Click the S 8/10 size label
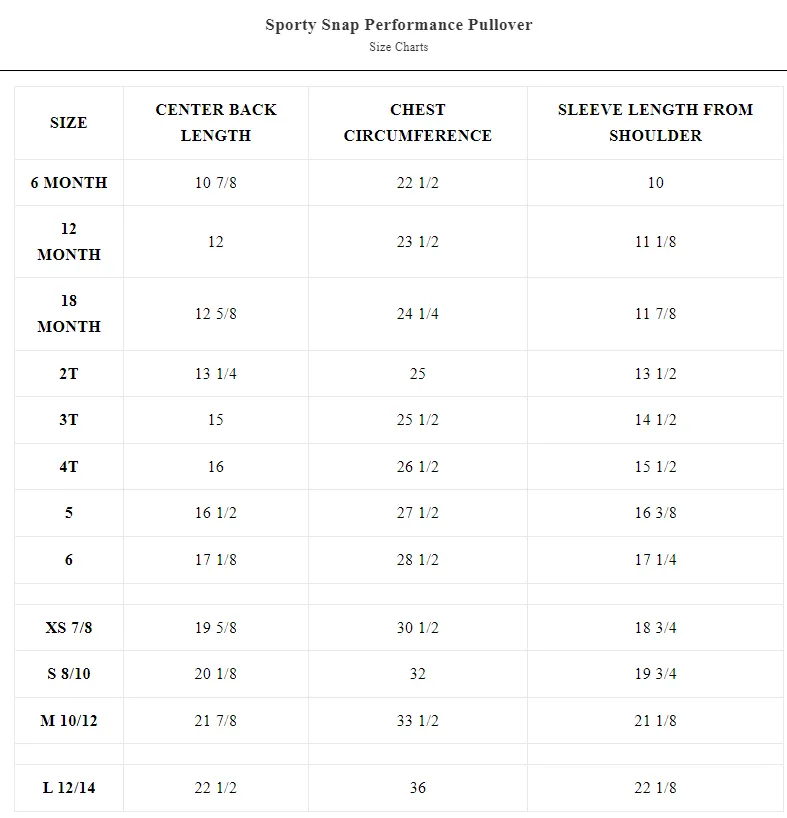Screen dimensions: 787x818 point(69,673)
